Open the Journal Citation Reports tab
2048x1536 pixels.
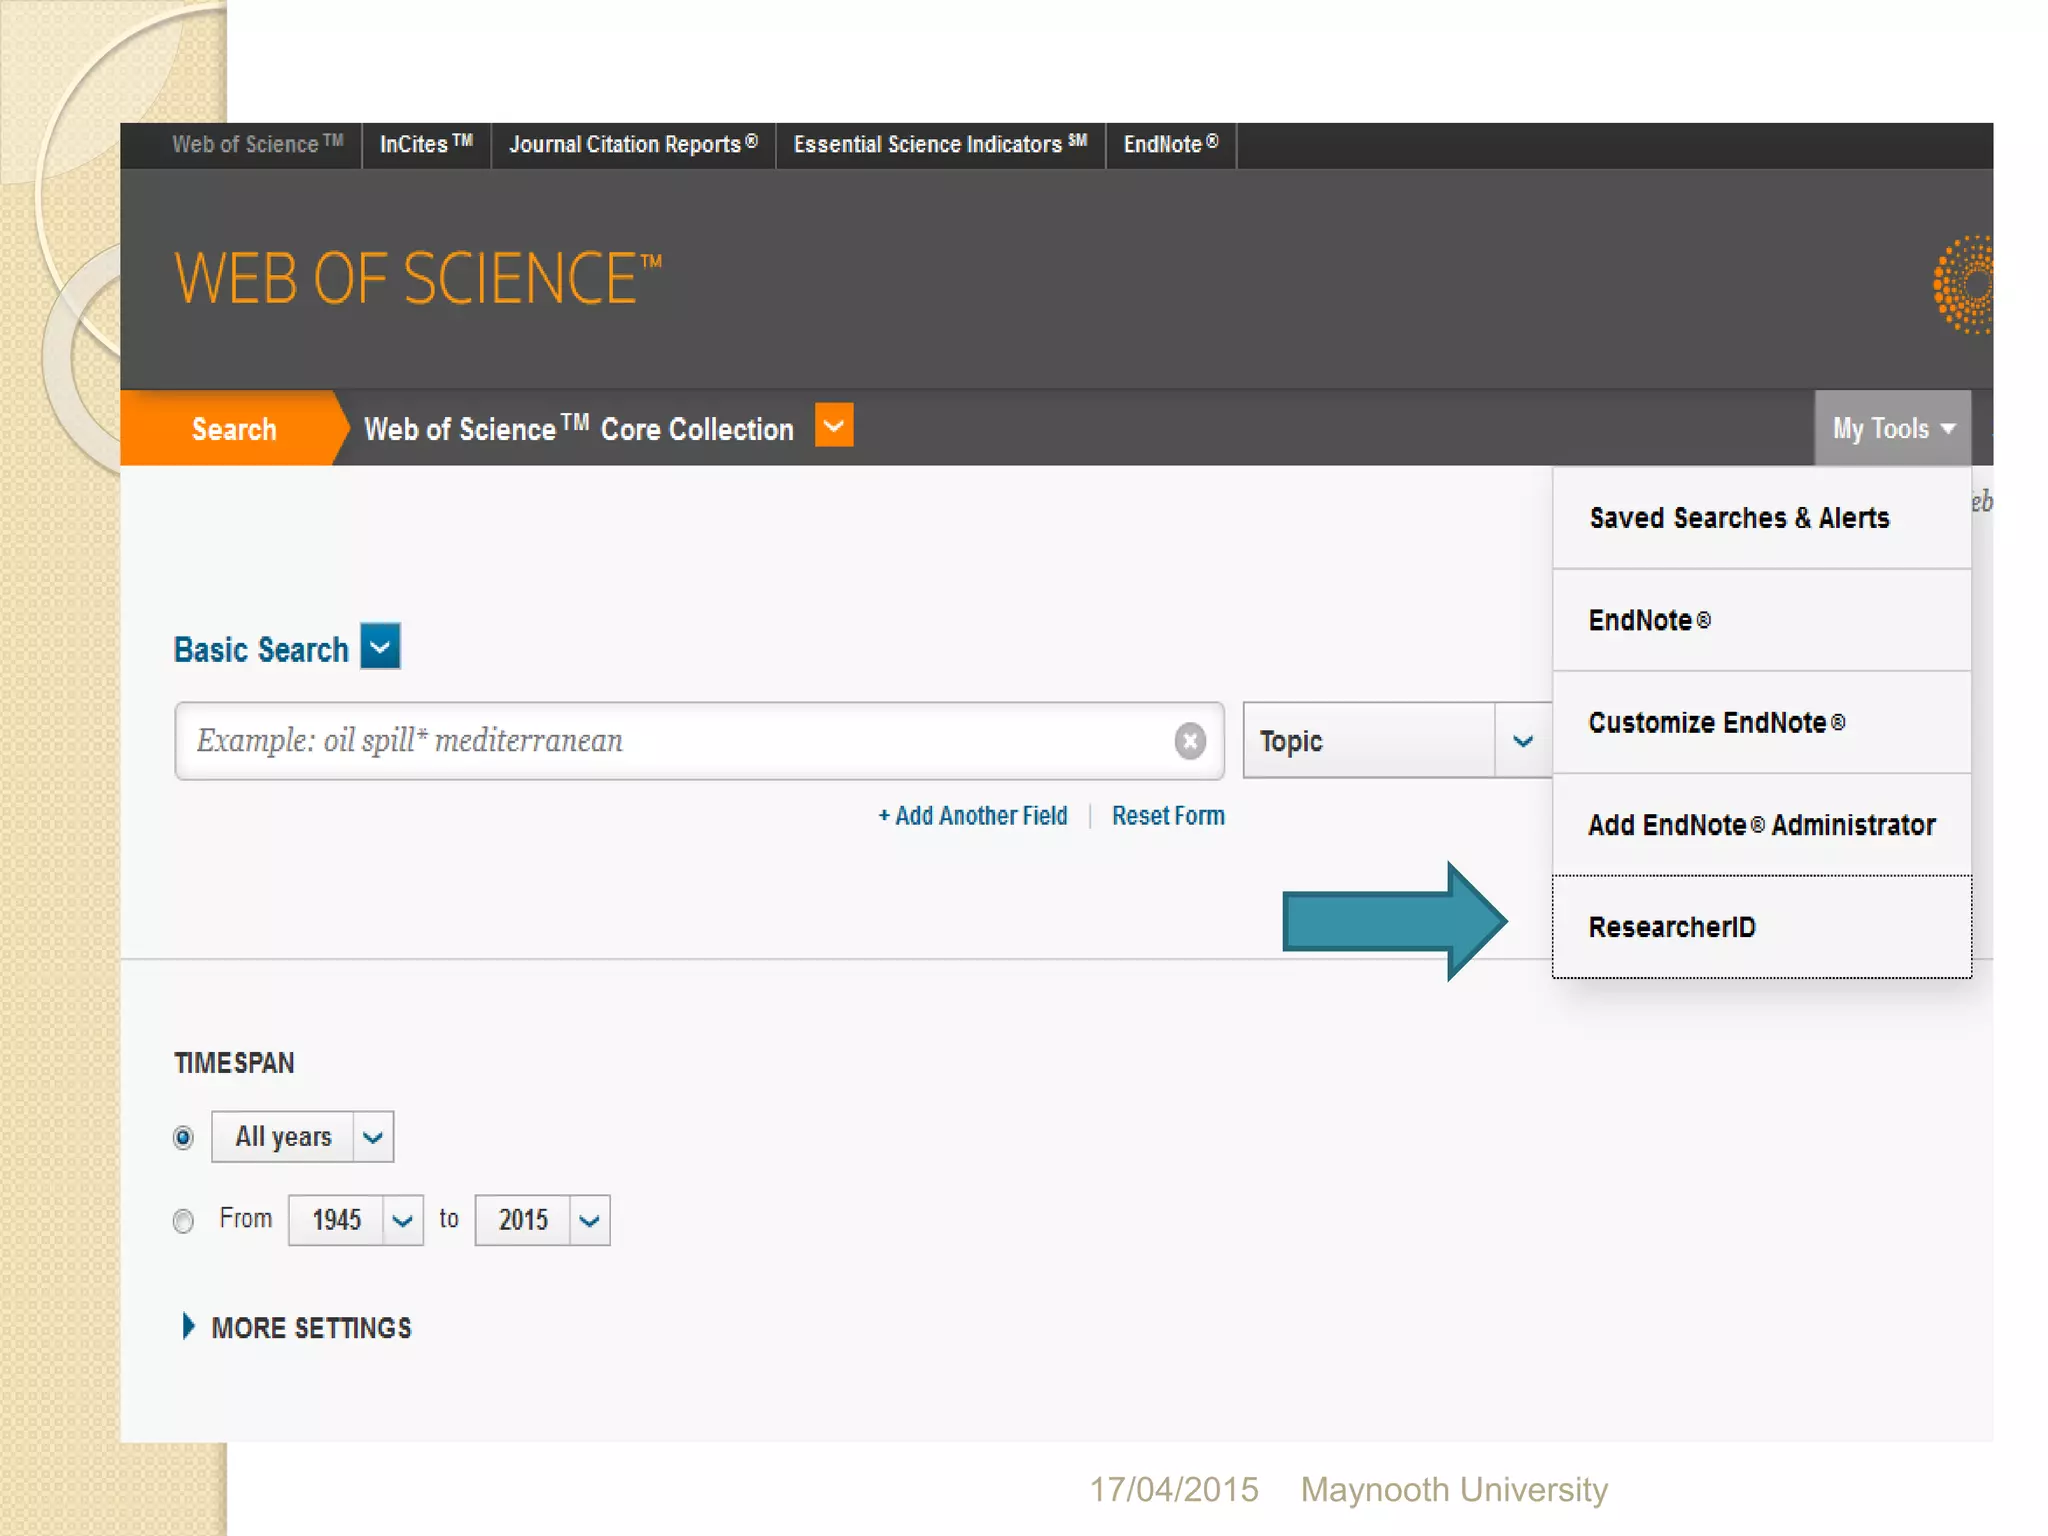[633, 145]
